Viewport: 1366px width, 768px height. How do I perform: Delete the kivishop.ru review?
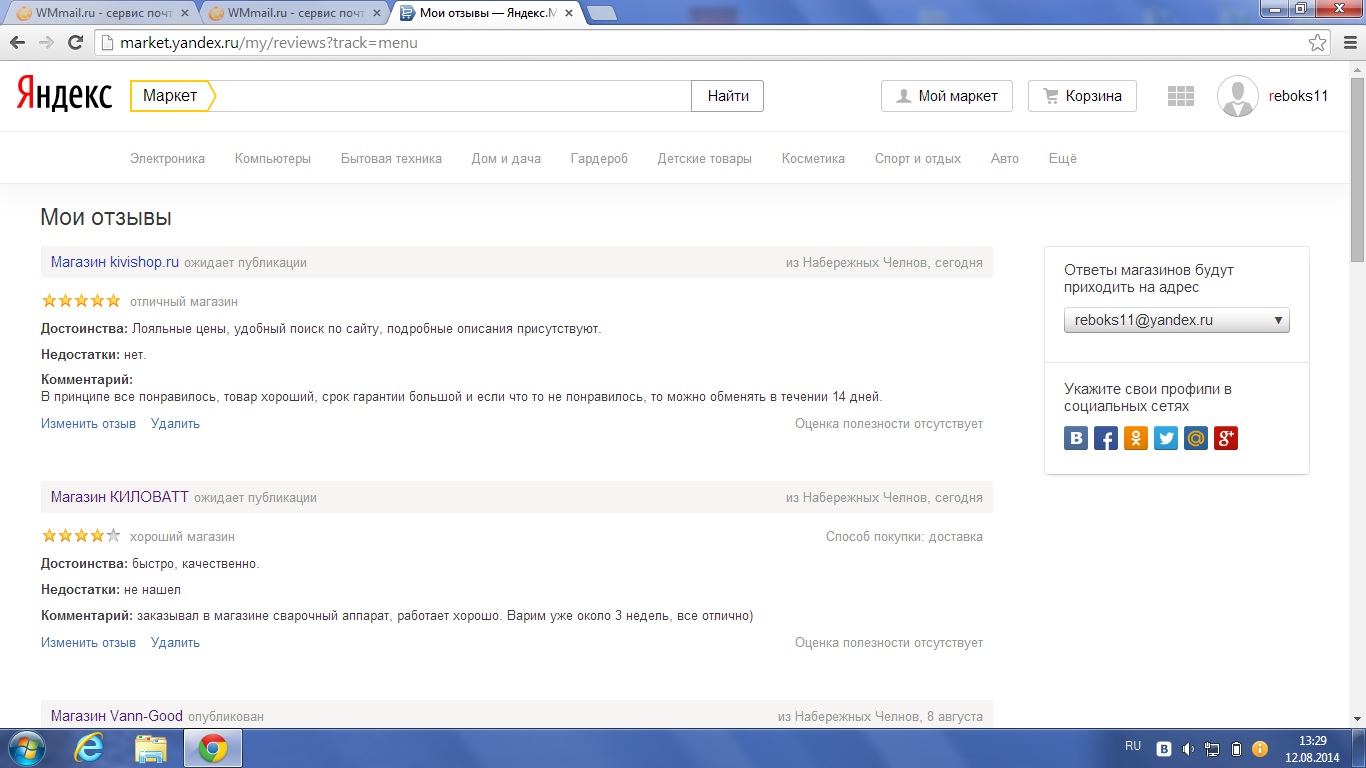[x=175, y=424]
